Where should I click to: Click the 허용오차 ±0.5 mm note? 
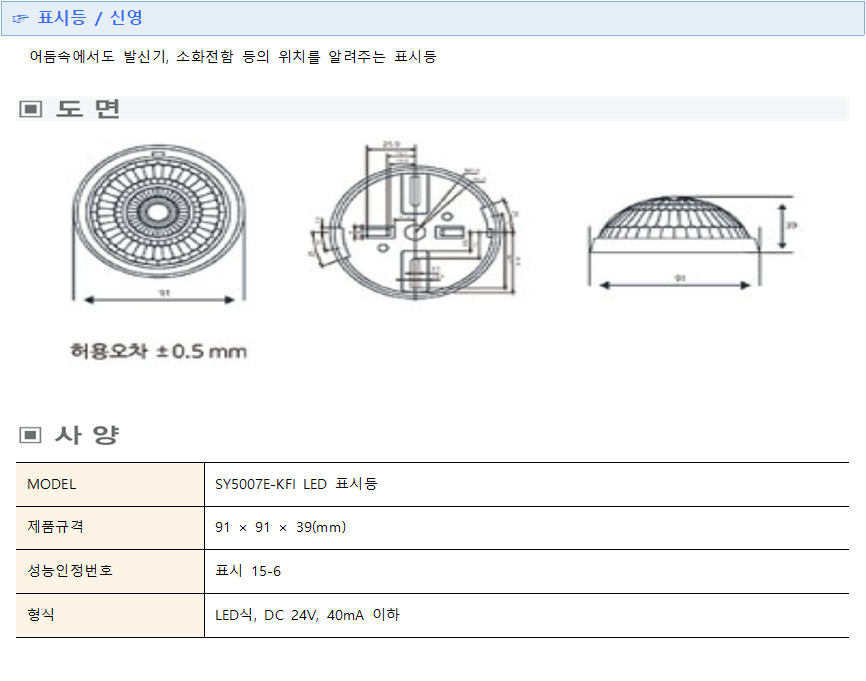pyautogui.click(x=158, y=351)
